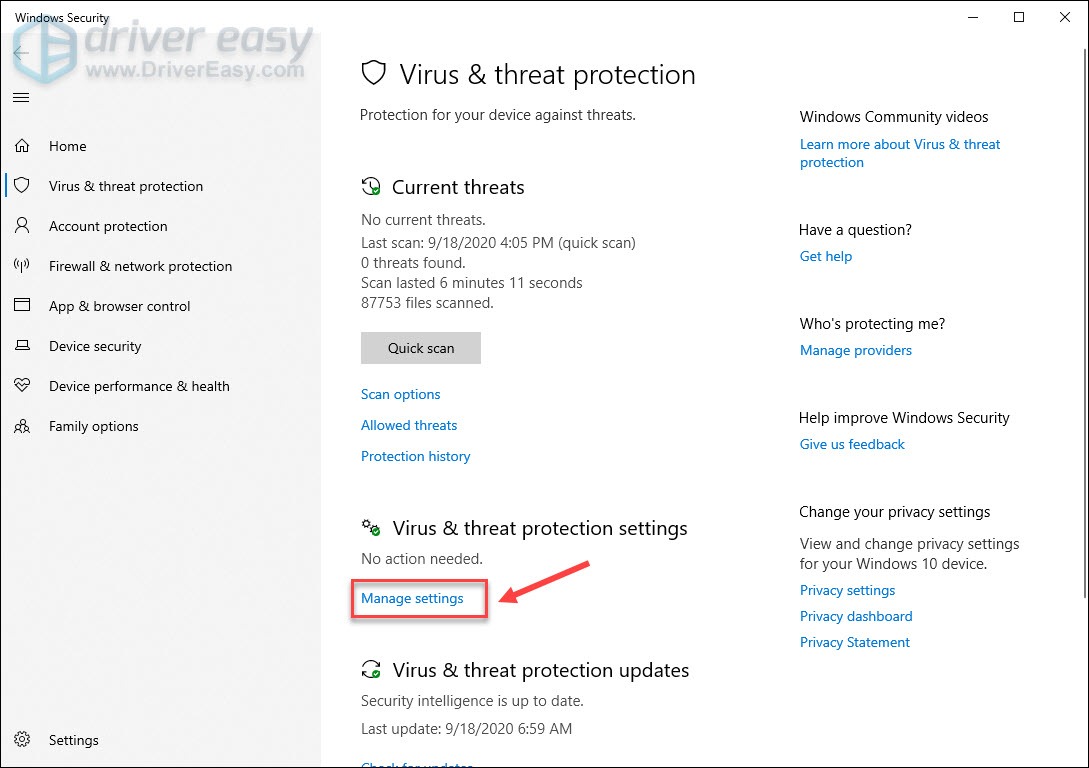The height and width of the screenshot is (768, 1089).
Task: Open the Privacy dashboard link
Action: (x=856, y=616)
